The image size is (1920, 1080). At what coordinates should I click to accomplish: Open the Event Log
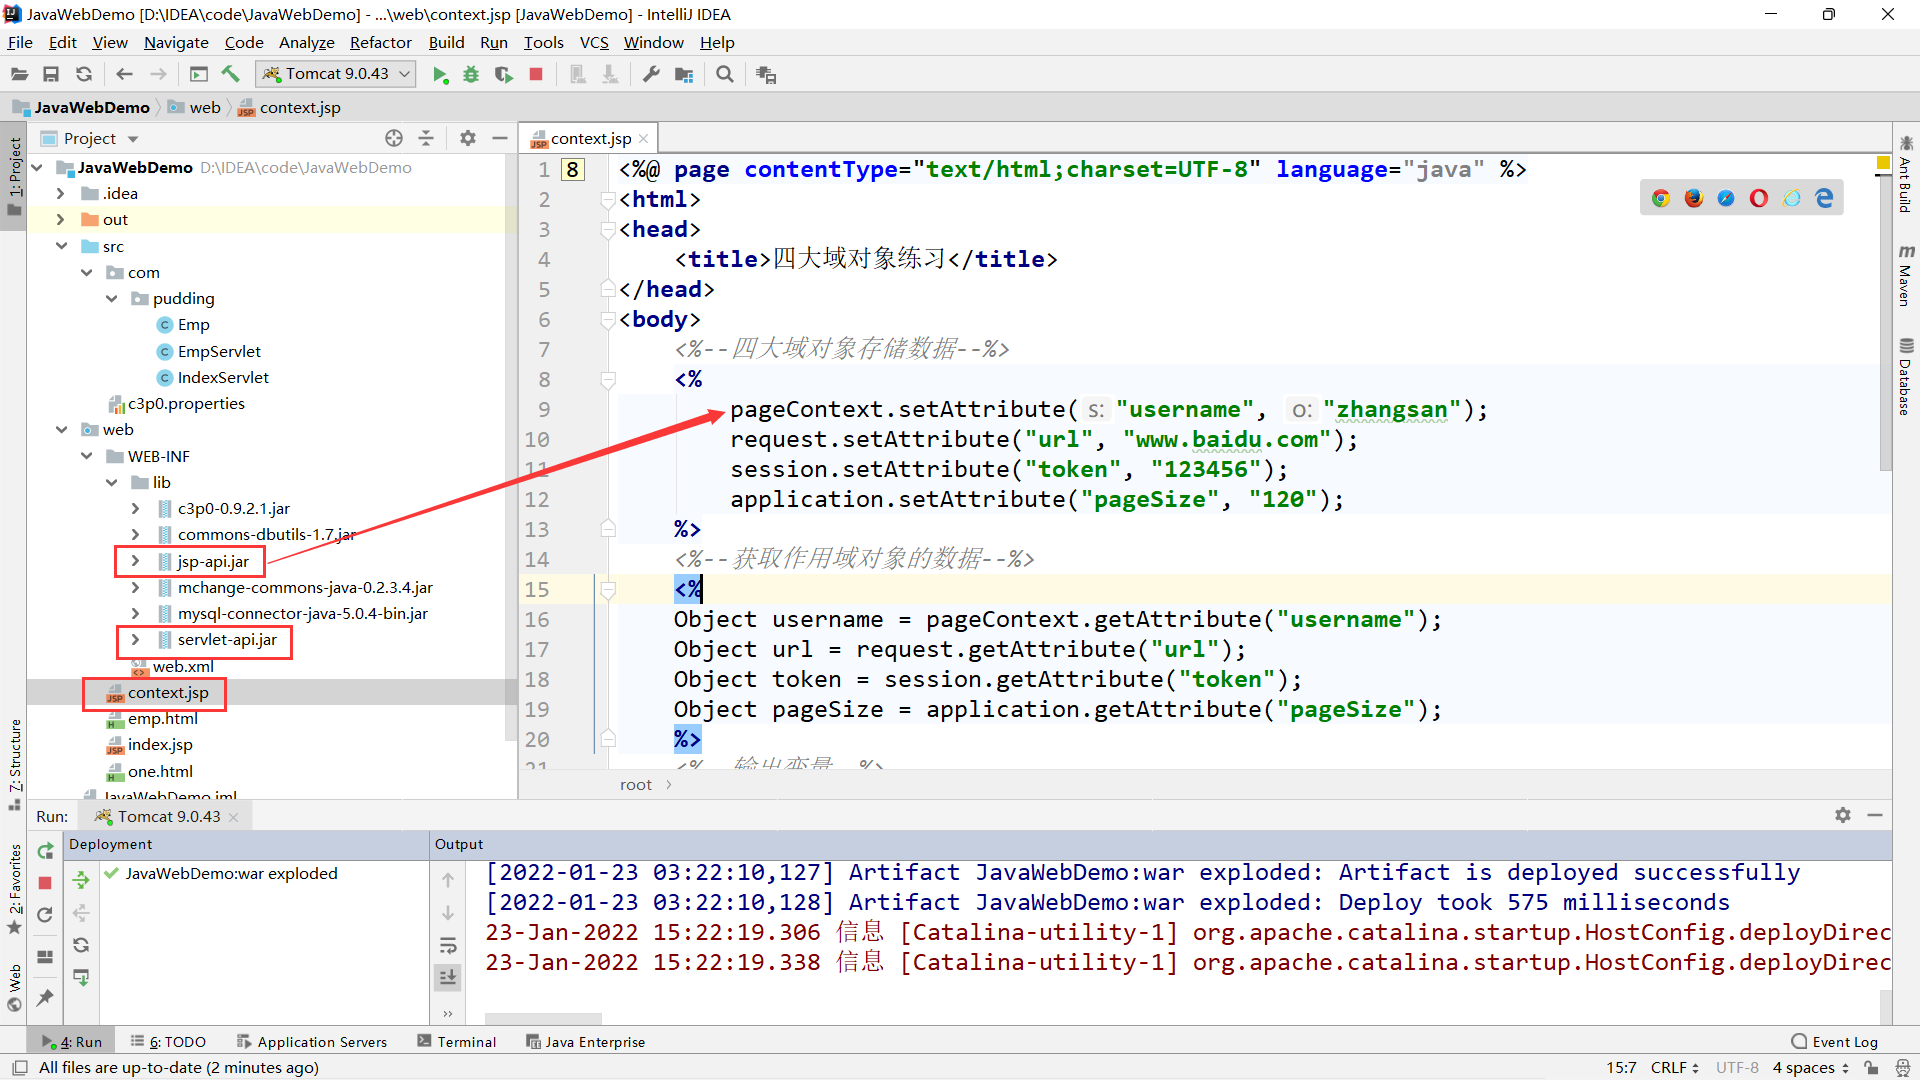pos(1835,1041)
